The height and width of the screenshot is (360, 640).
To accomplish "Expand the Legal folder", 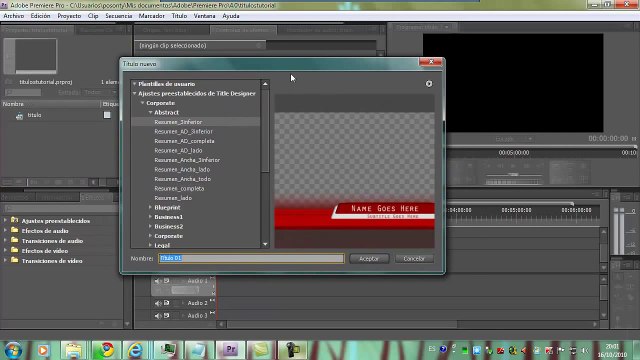I will point(150,245).
